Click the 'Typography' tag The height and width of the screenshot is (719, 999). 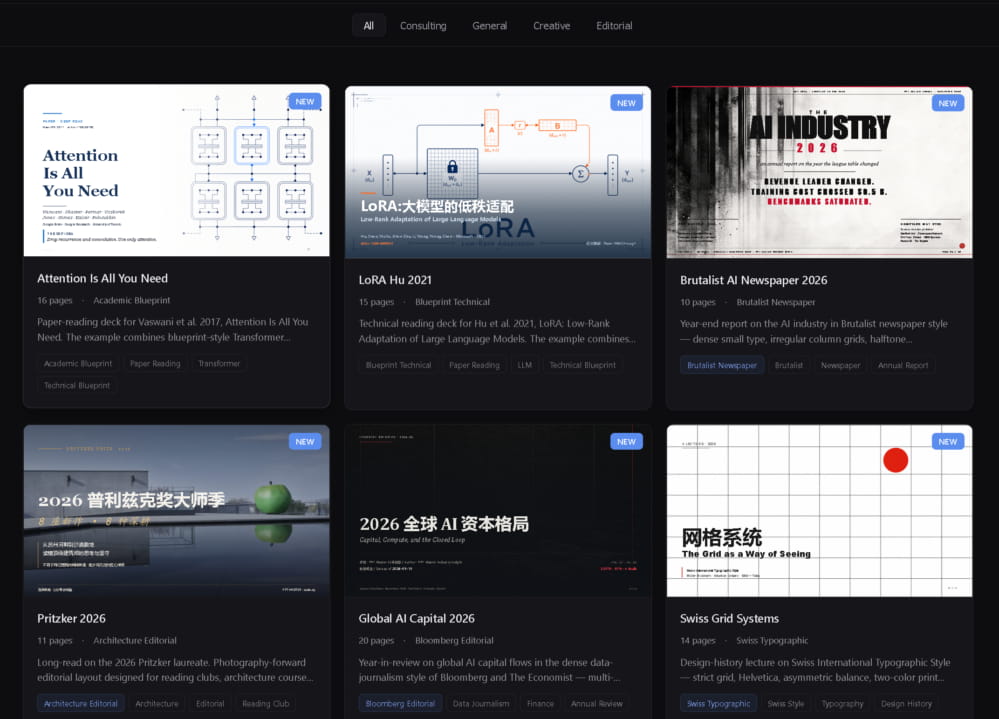point(842,704)
